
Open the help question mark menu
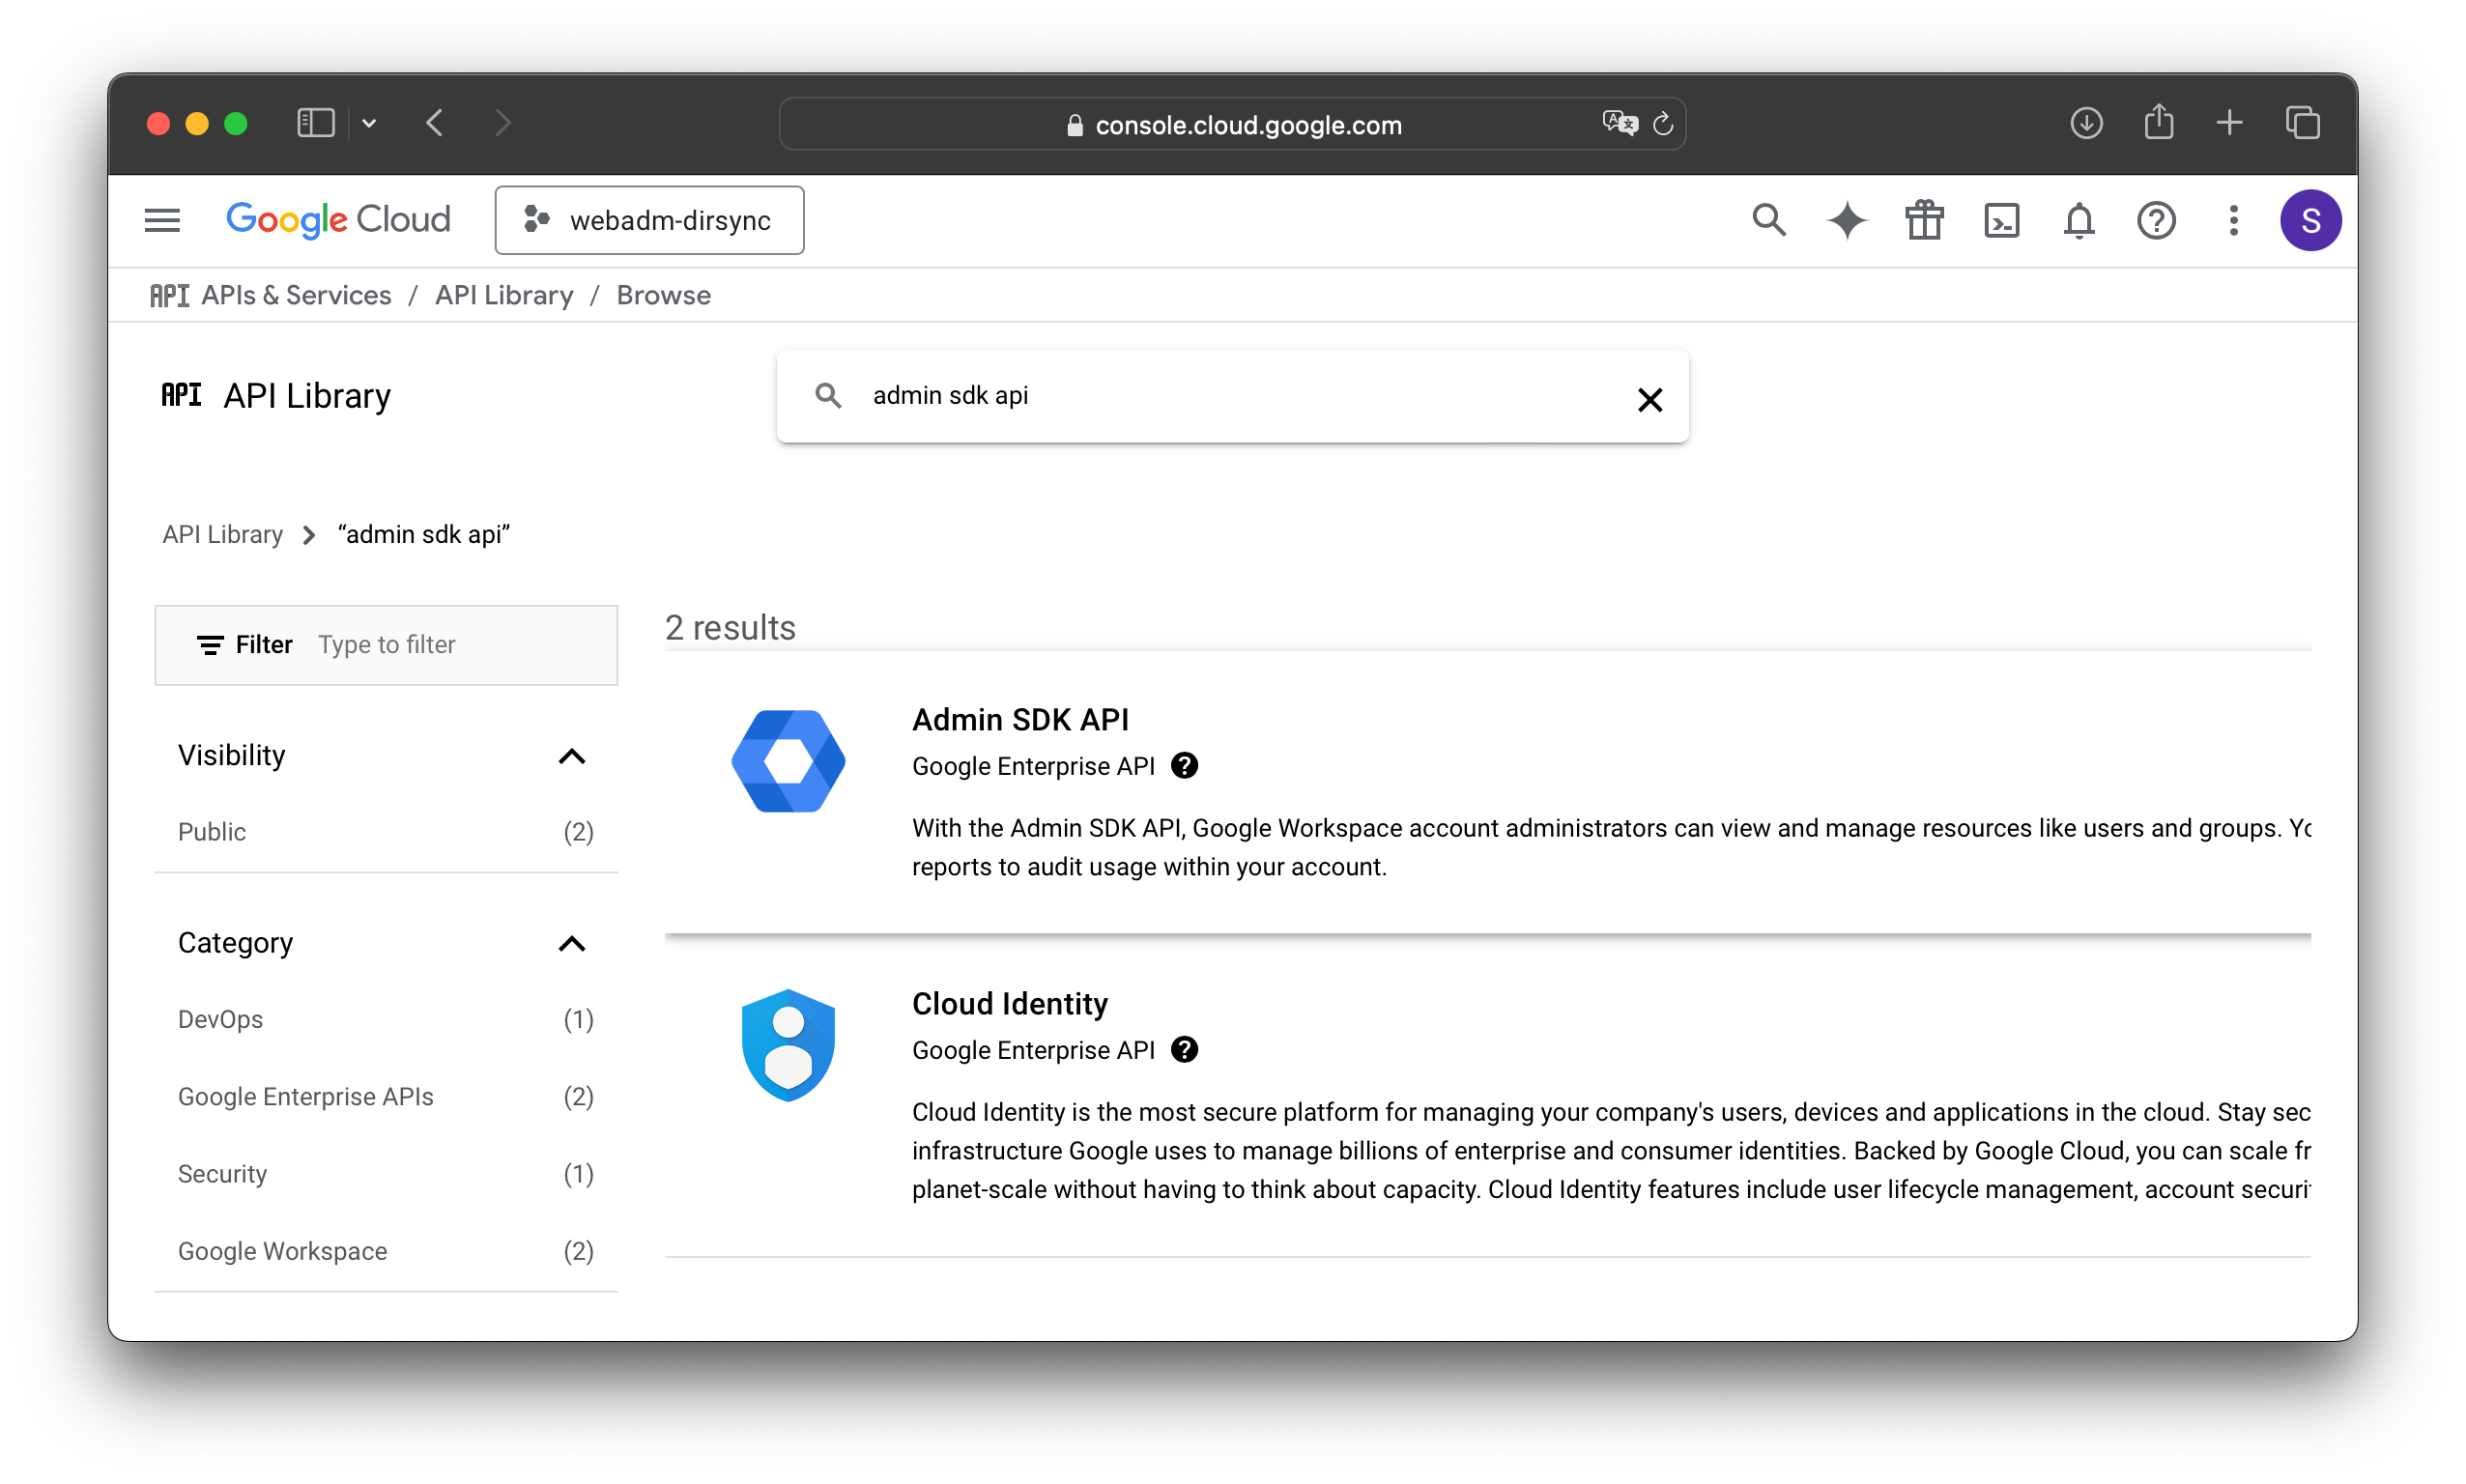point(2156,220)
